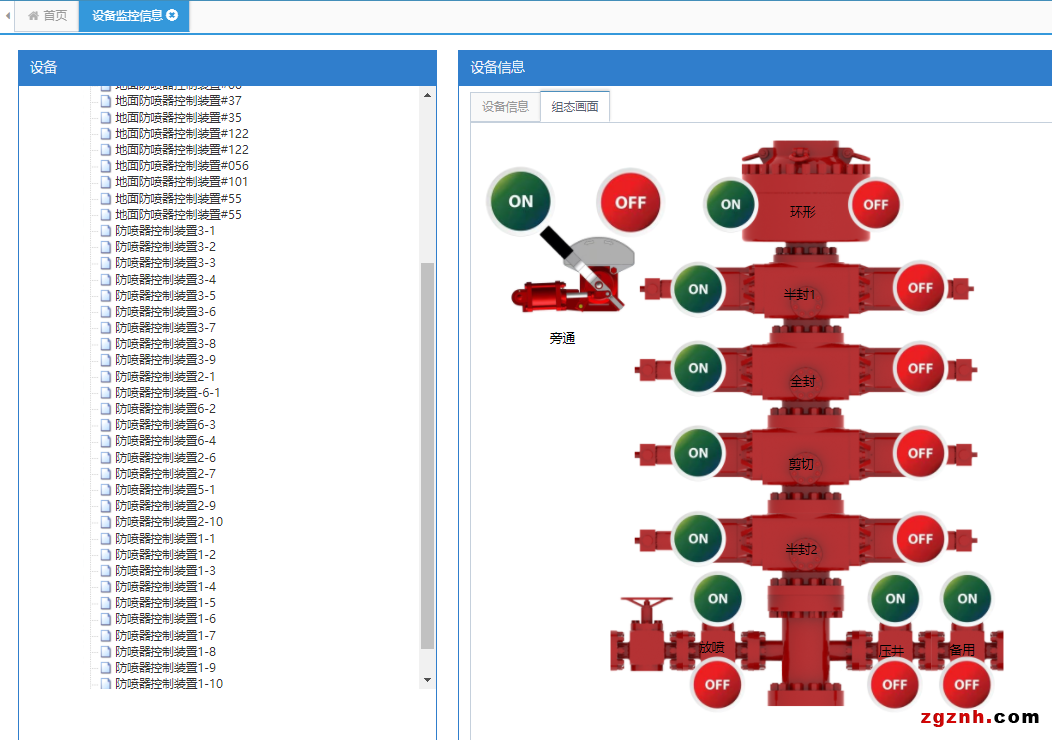
Task: Turn ON the 备用 valve
Action: (x=967, y=598)
